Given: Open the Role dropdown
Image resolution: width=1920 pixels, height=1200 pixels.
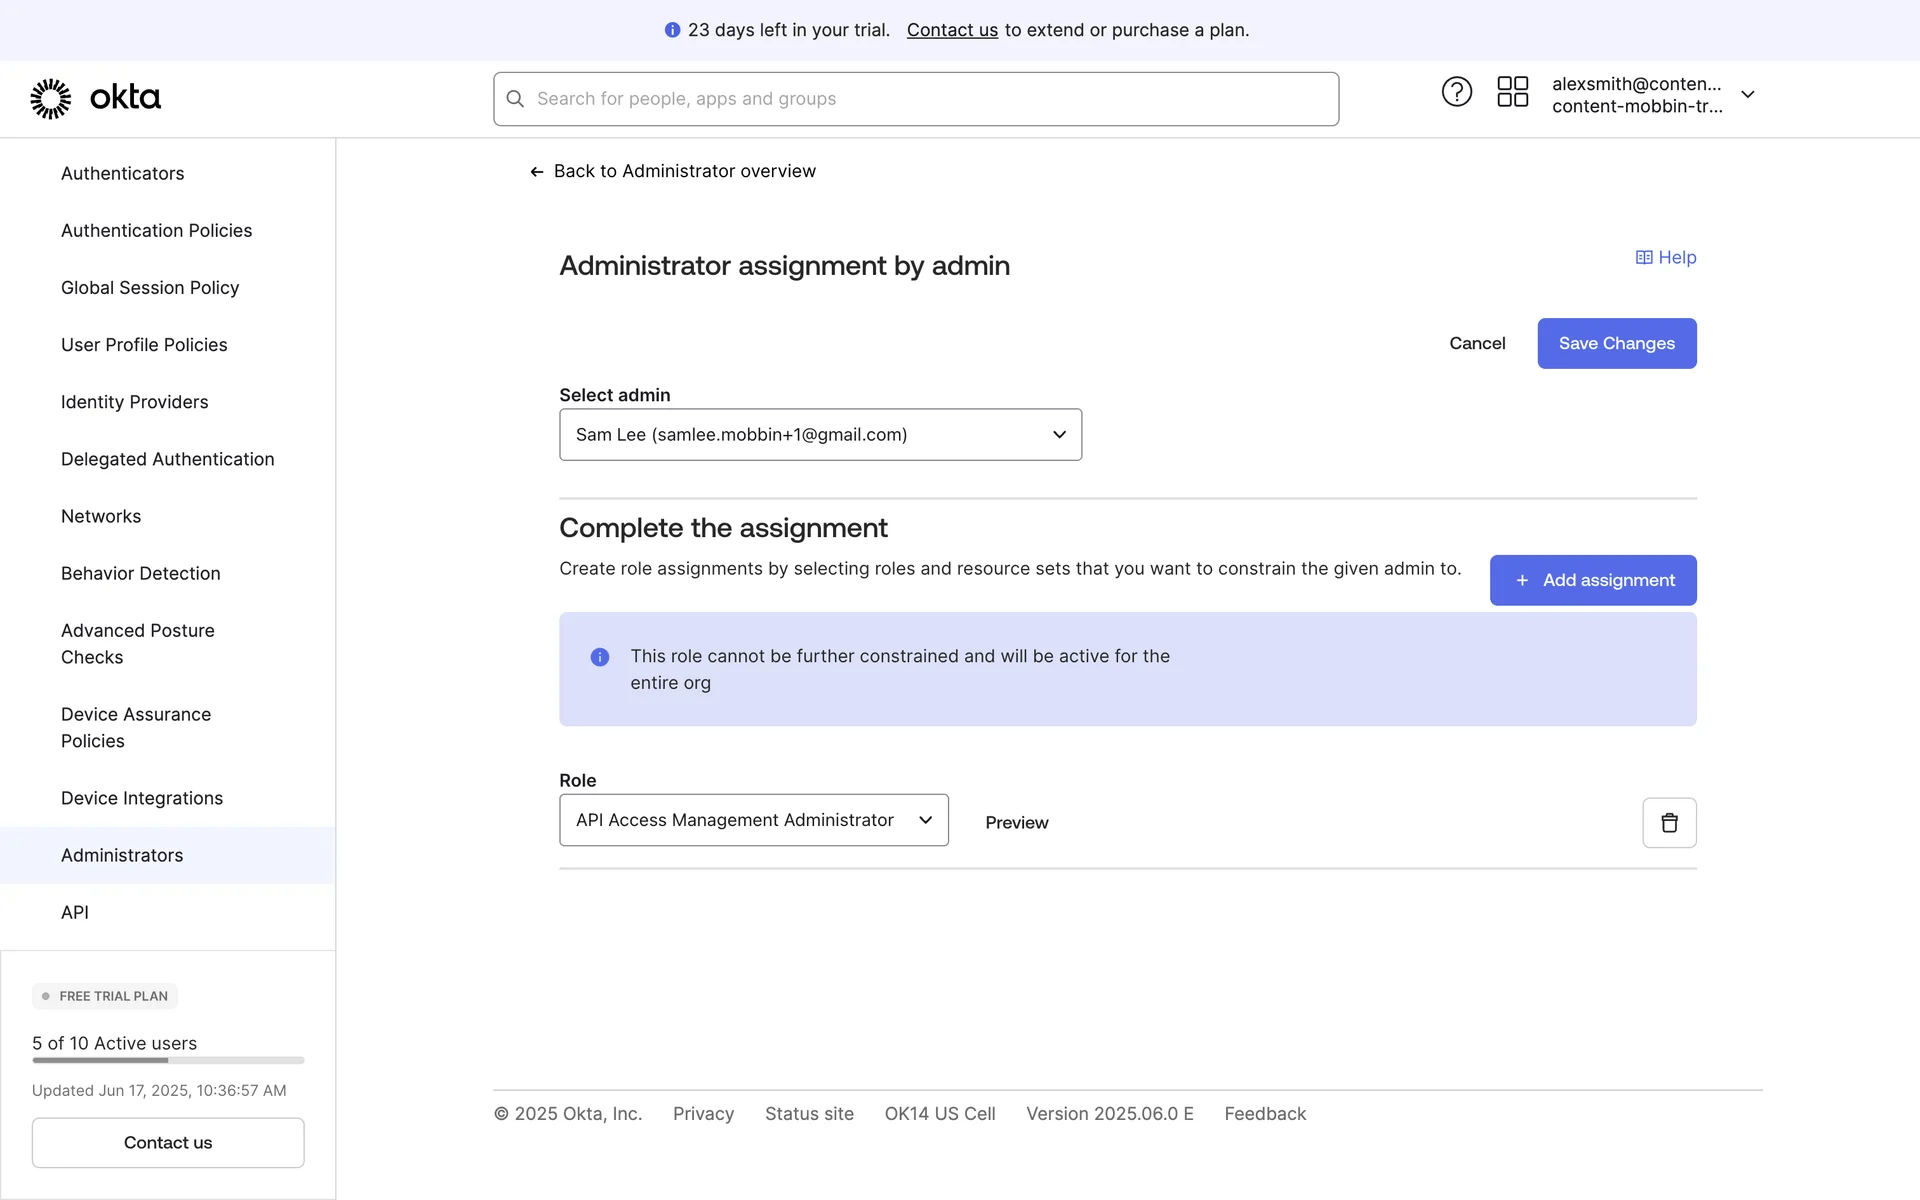Looking at the screenshot, I should 753,820.
